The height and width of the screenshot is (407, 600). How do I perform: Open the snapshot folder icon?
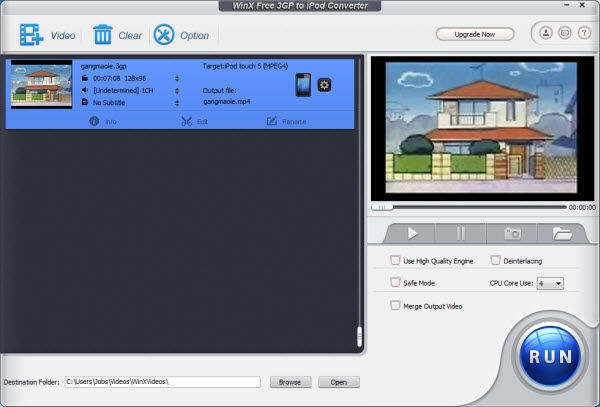pos(562,233)
